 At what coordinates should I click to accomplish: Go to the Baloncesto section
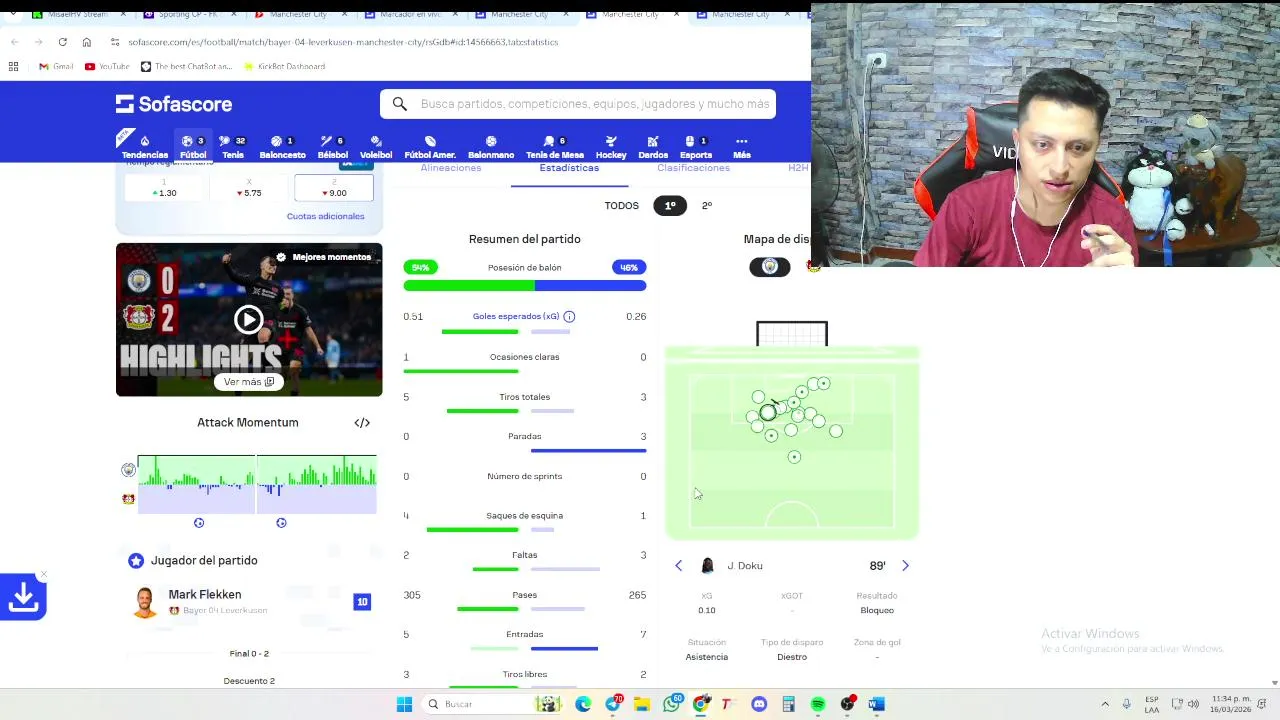[283, 147]
